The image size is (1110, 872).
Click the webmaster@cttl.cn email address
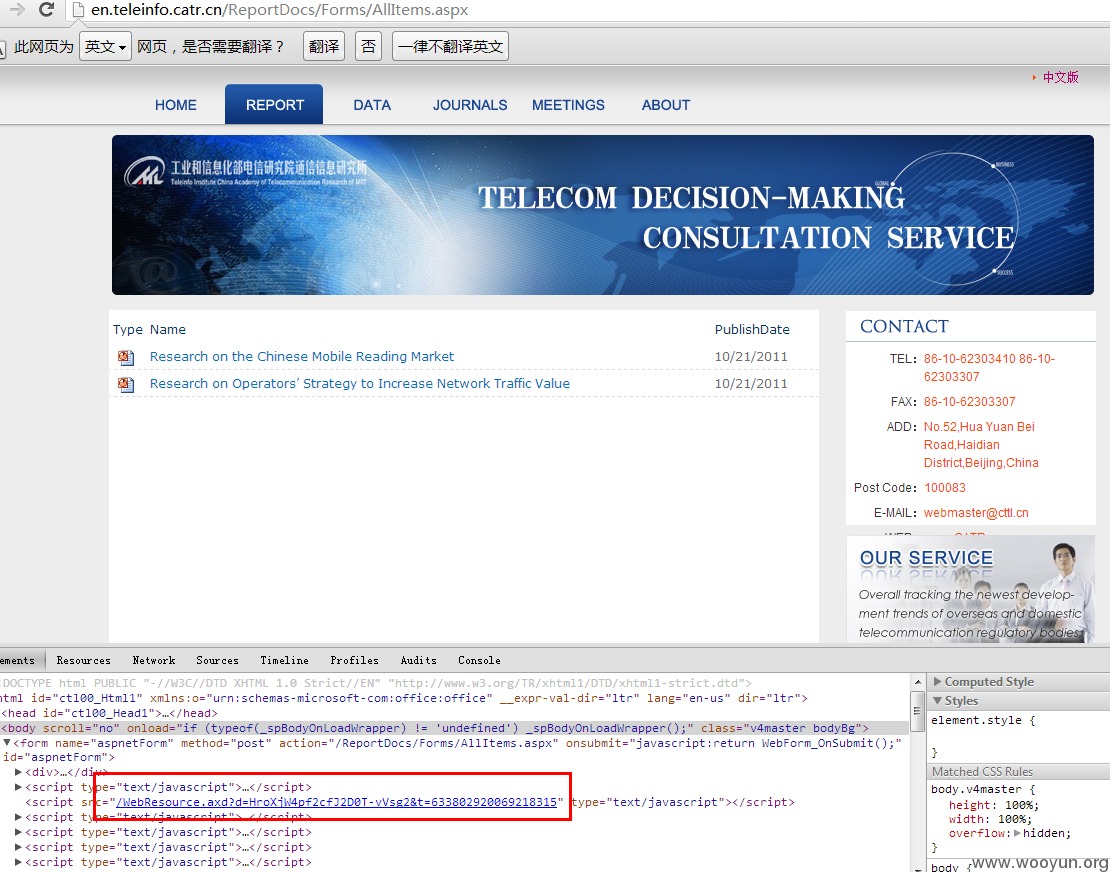pos(976,513)
